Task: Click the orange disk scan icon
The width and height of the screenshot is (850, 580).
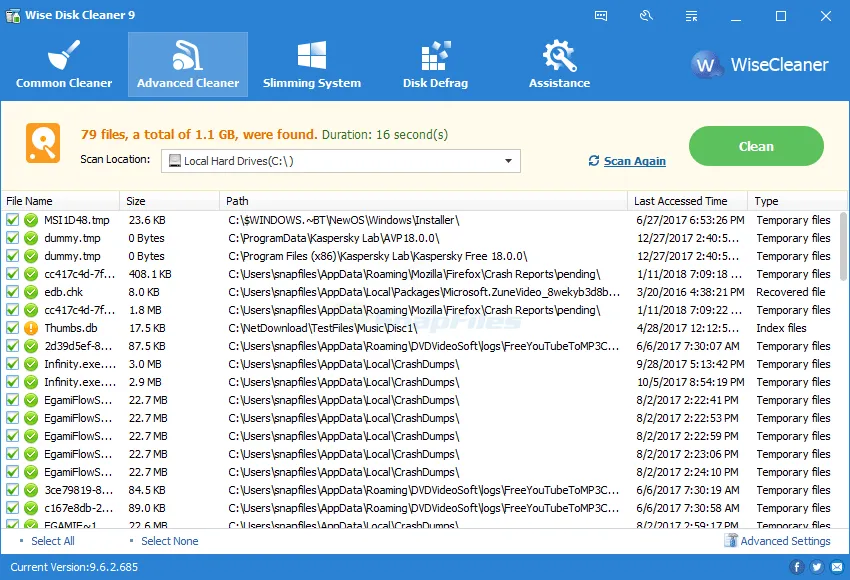Action: (x=43, y=143)
